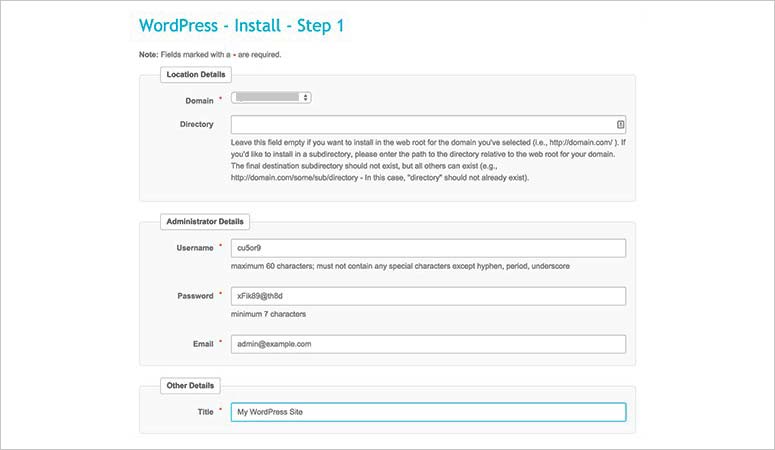
Task: Focus the Directory text field
Action: (x=420, y=125)
